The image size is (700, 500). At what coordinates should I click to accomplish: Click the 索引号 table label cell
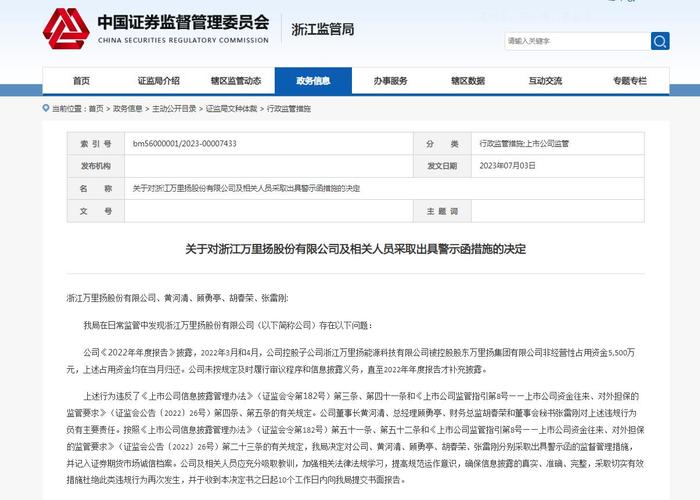coord(96,144)
